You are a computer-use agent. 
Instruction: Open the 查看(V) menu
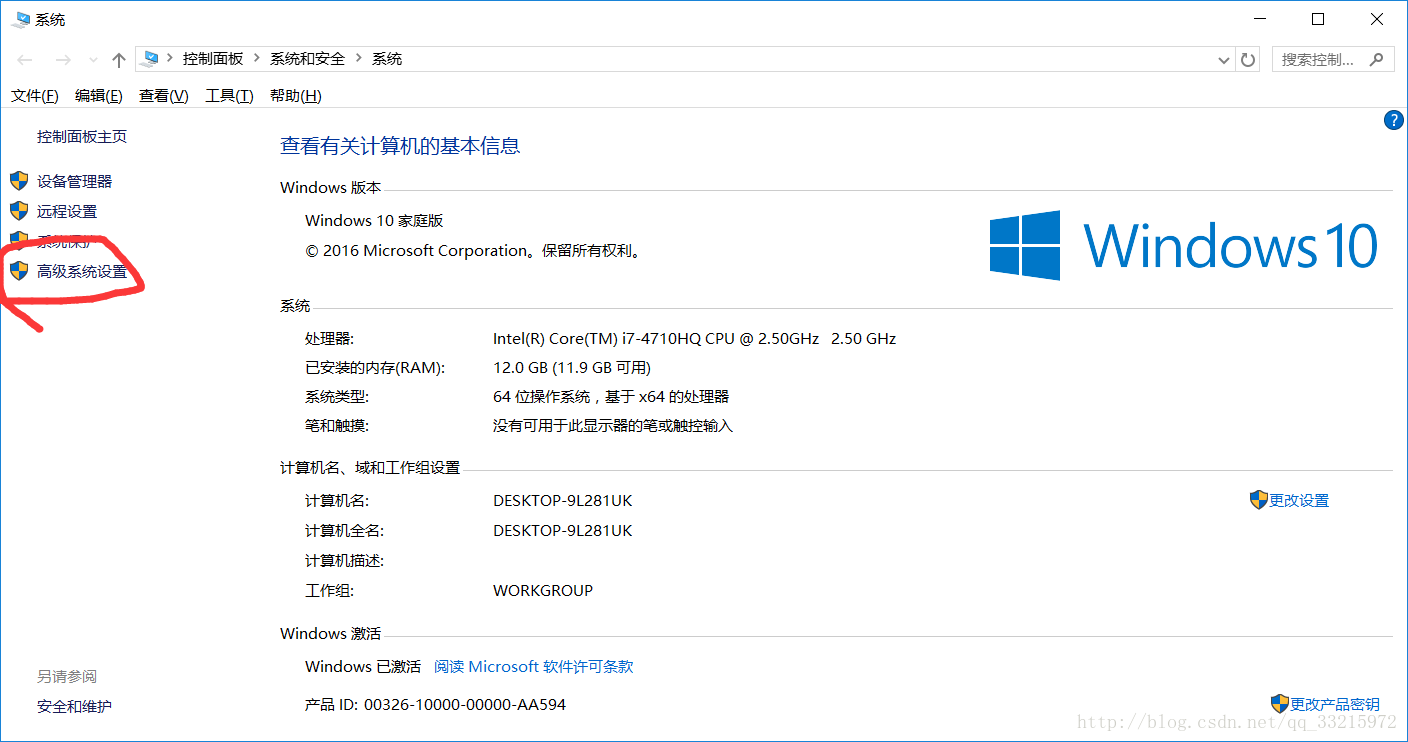(164, 96)
